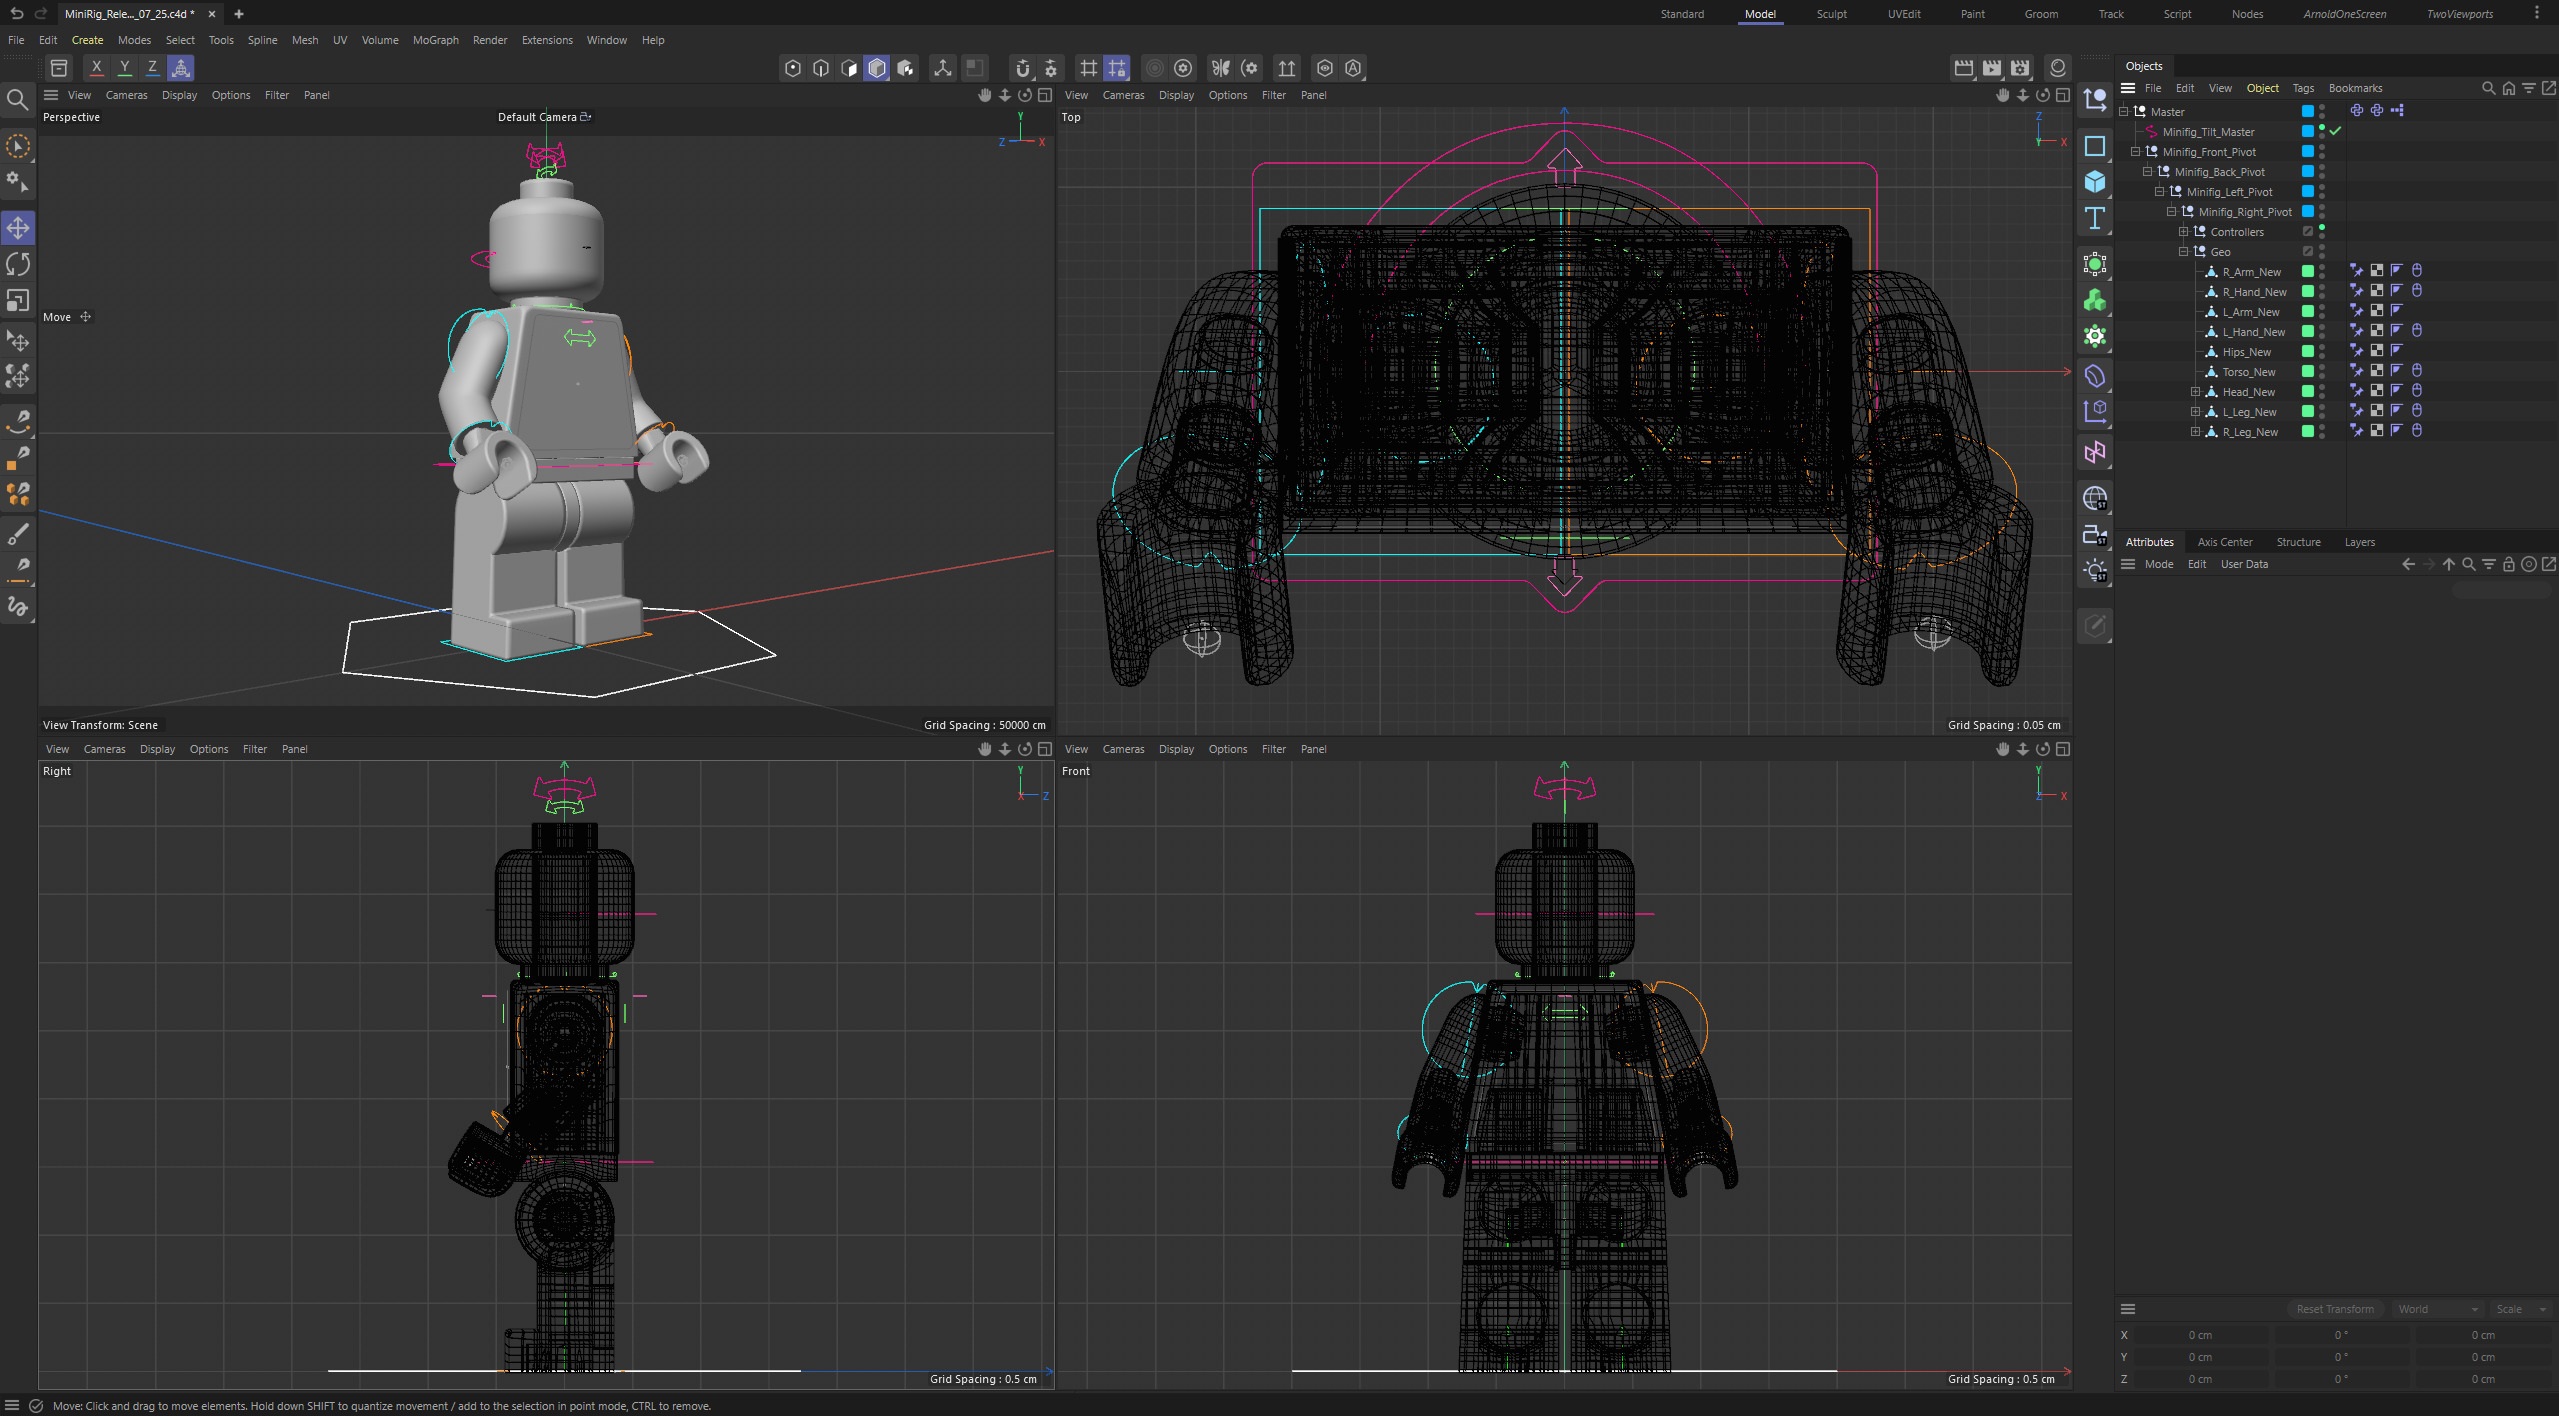Add a camera from the object palette
Viewport: 2559px width, 1416px height.
point(2094,534)
